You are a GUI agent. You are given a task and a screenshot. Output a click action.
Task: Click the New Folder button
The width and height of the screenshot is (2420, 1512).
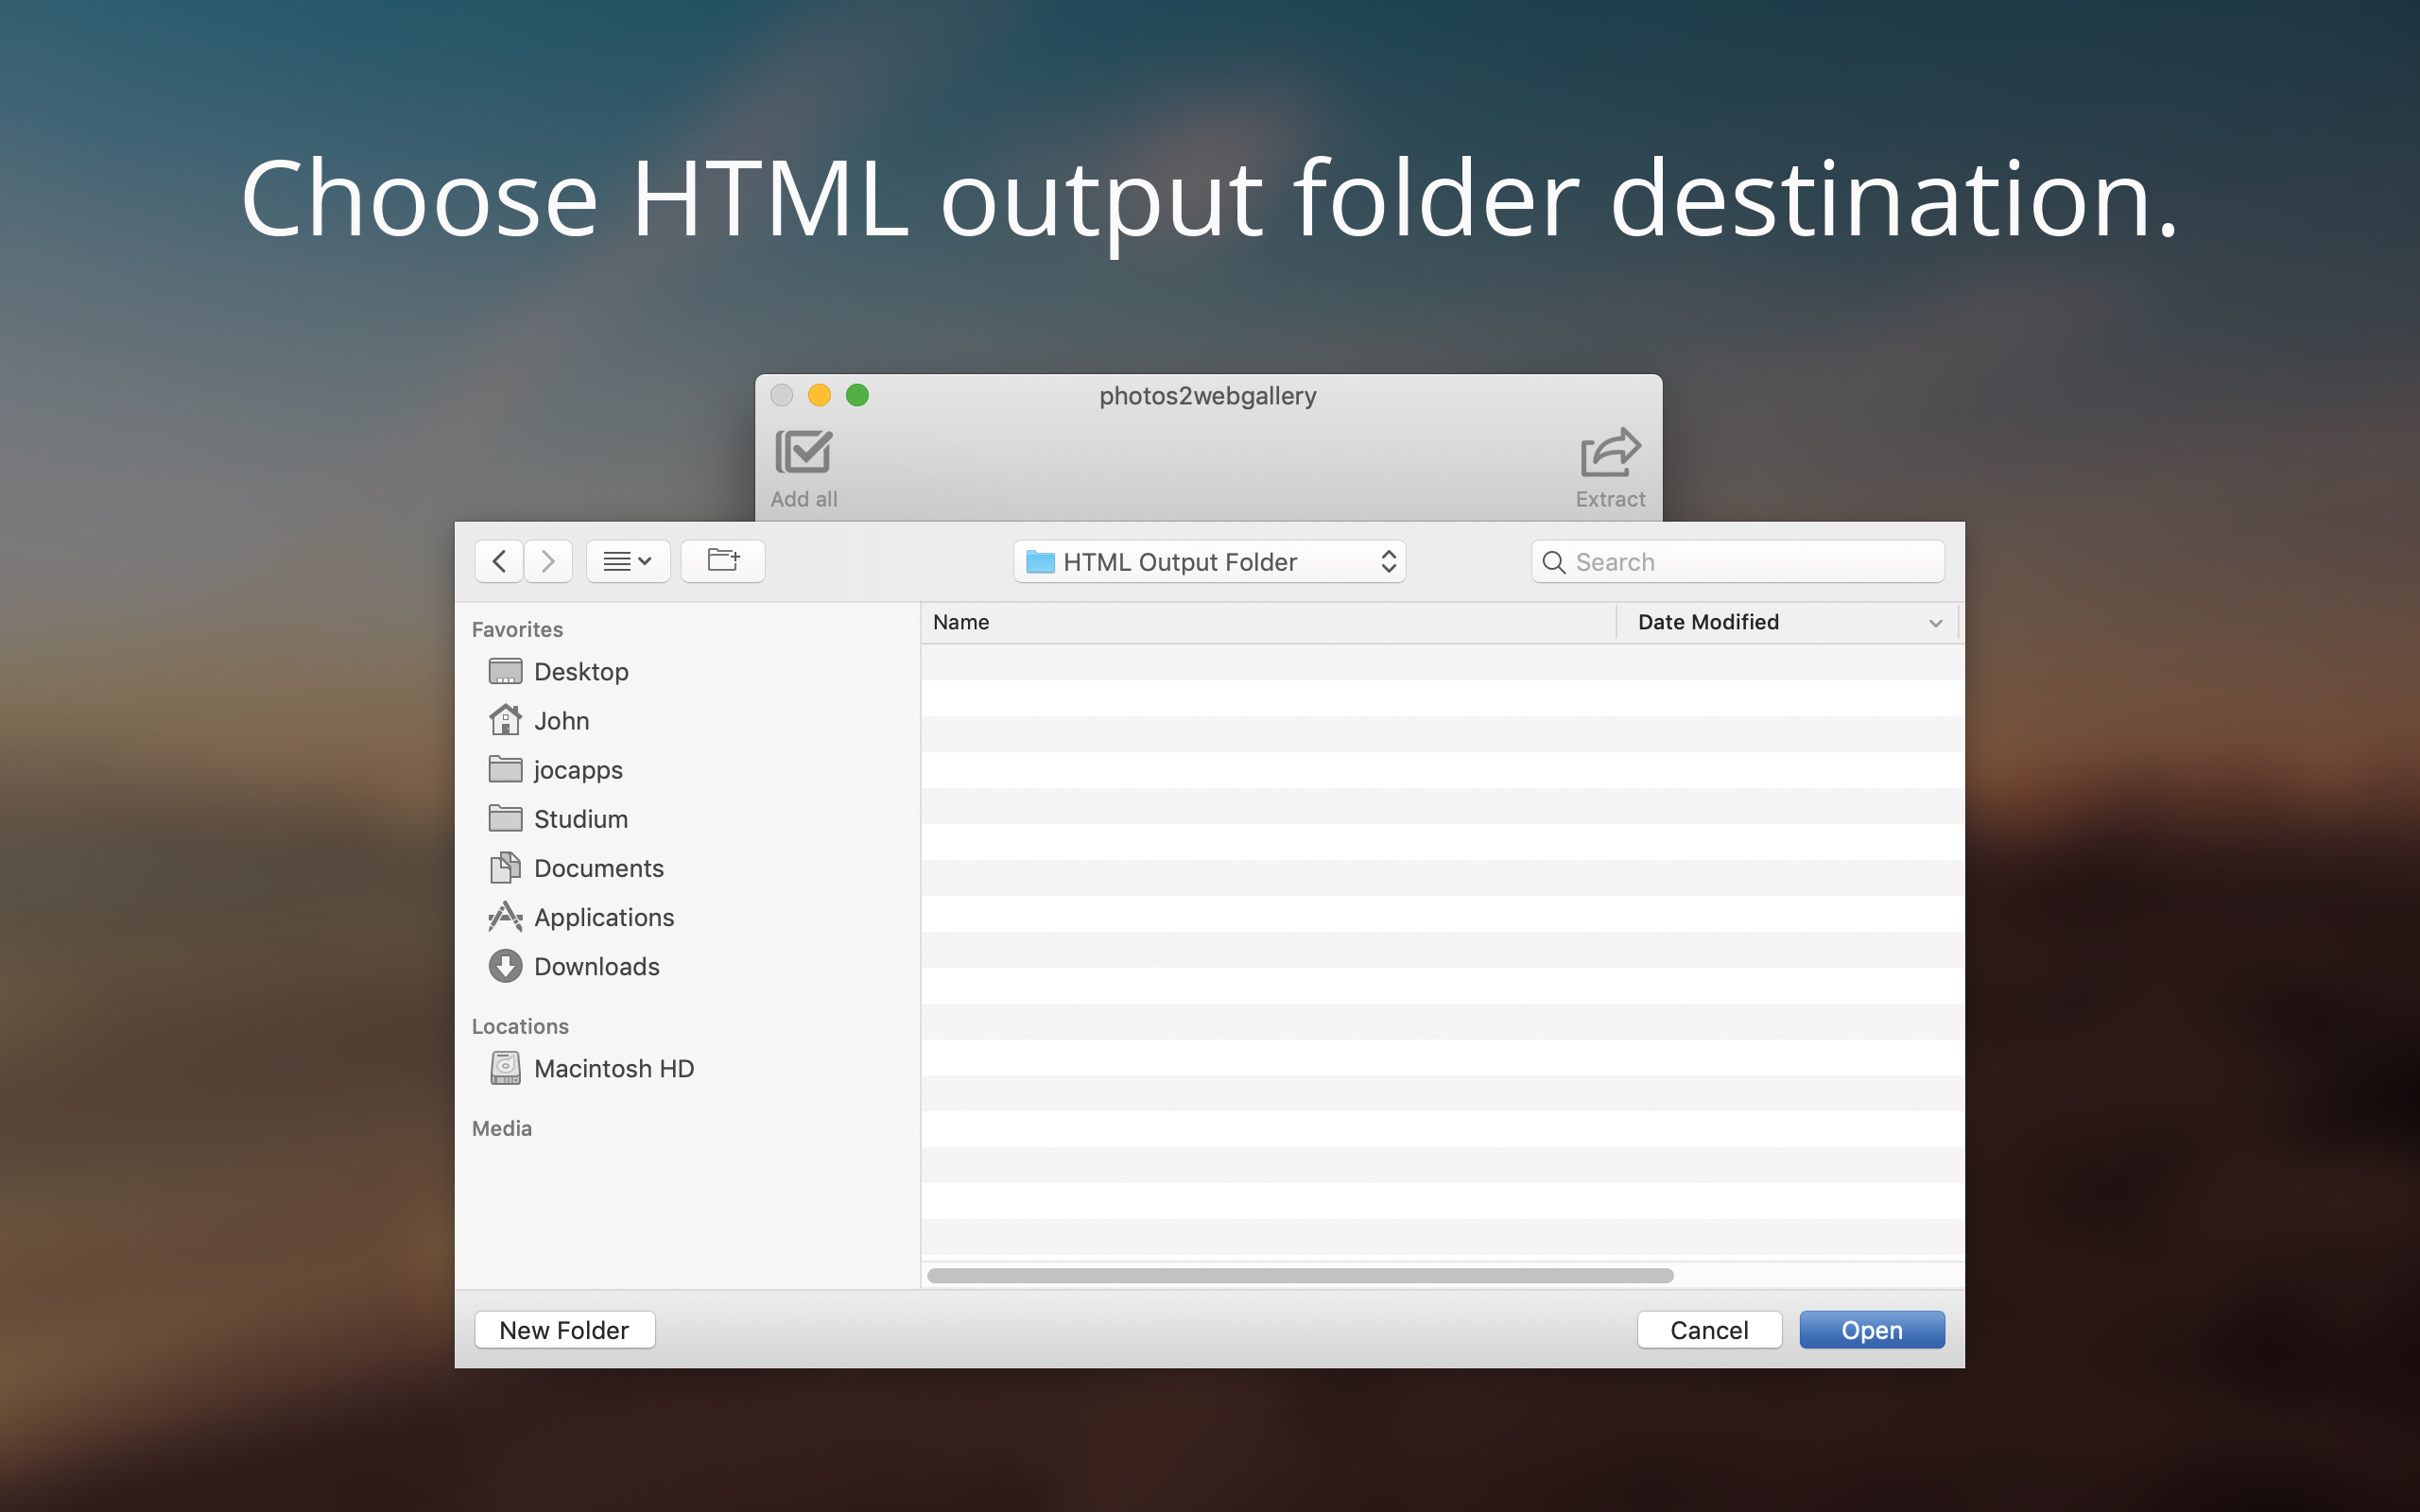coord(565,1330)
